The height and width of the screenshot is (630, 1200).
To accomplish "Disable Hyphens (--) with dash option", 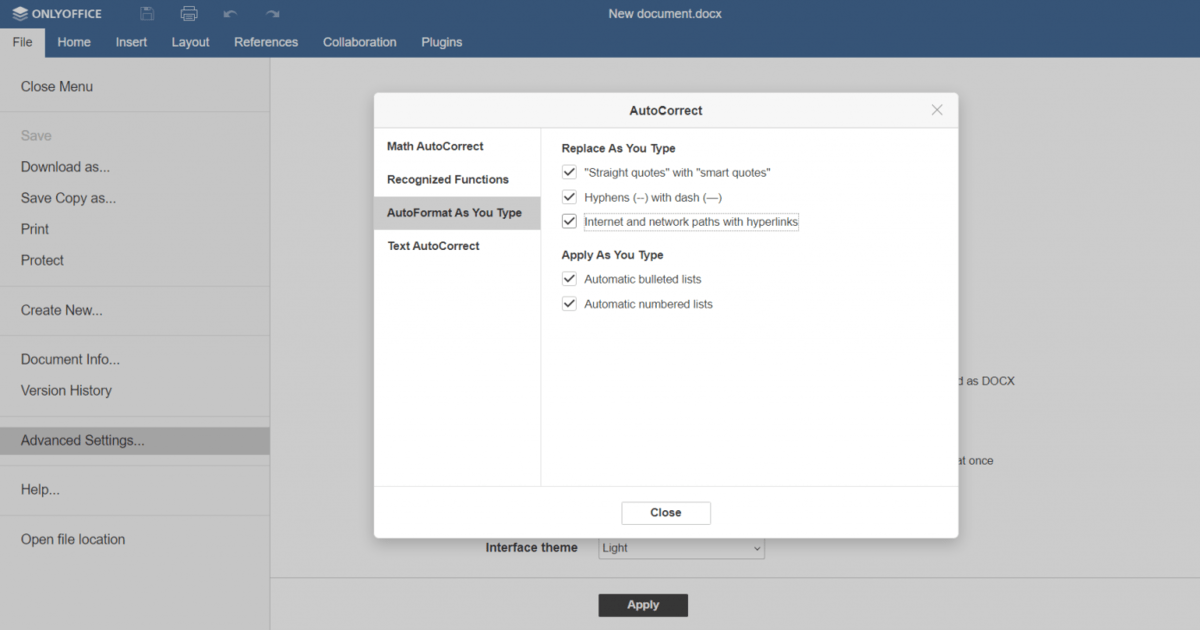I will (569, 196).
